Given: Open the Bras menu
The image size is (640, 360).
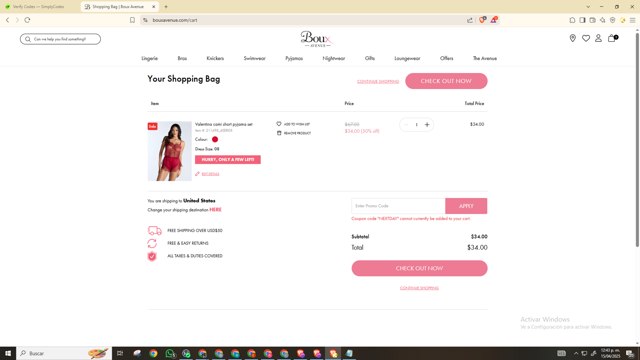Looking at the screenshot, I should (x=182, y=58).
